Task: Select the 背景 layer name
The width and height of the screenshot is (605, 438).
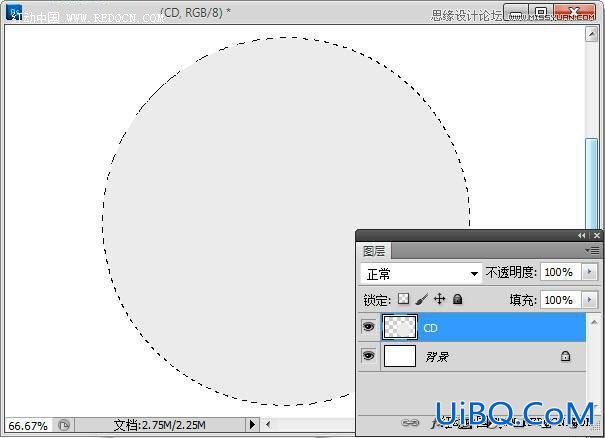Action: (437, 356)
